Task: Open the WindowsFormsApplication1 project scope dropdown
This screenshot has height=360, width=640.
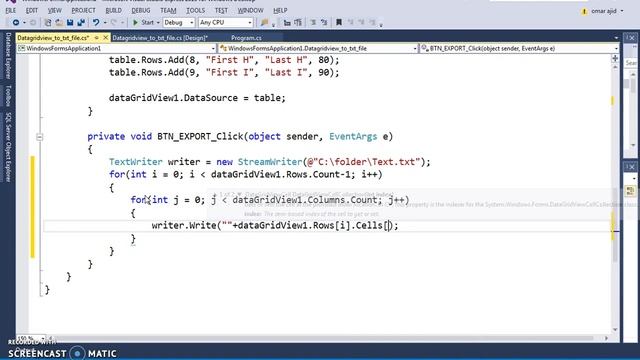Action: (117, 49)
